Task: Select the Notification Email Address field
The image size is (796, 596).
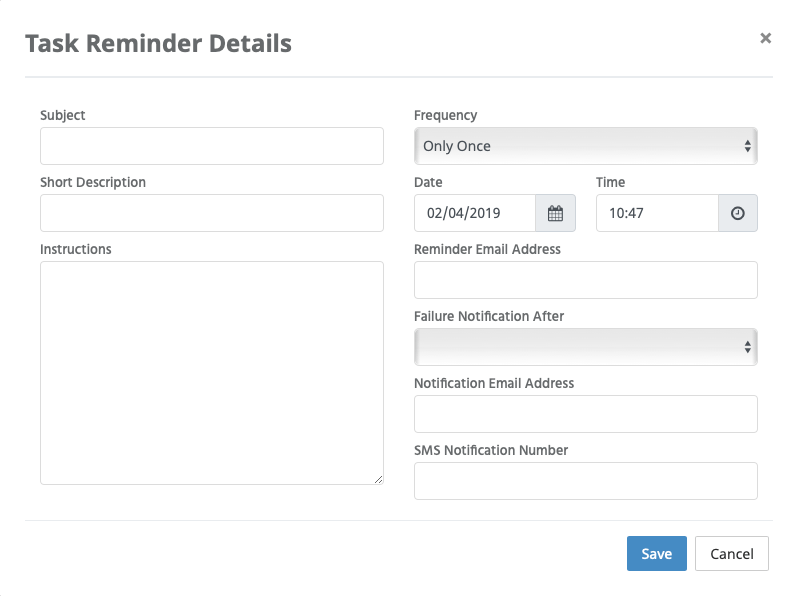Action: click(586, 414)
